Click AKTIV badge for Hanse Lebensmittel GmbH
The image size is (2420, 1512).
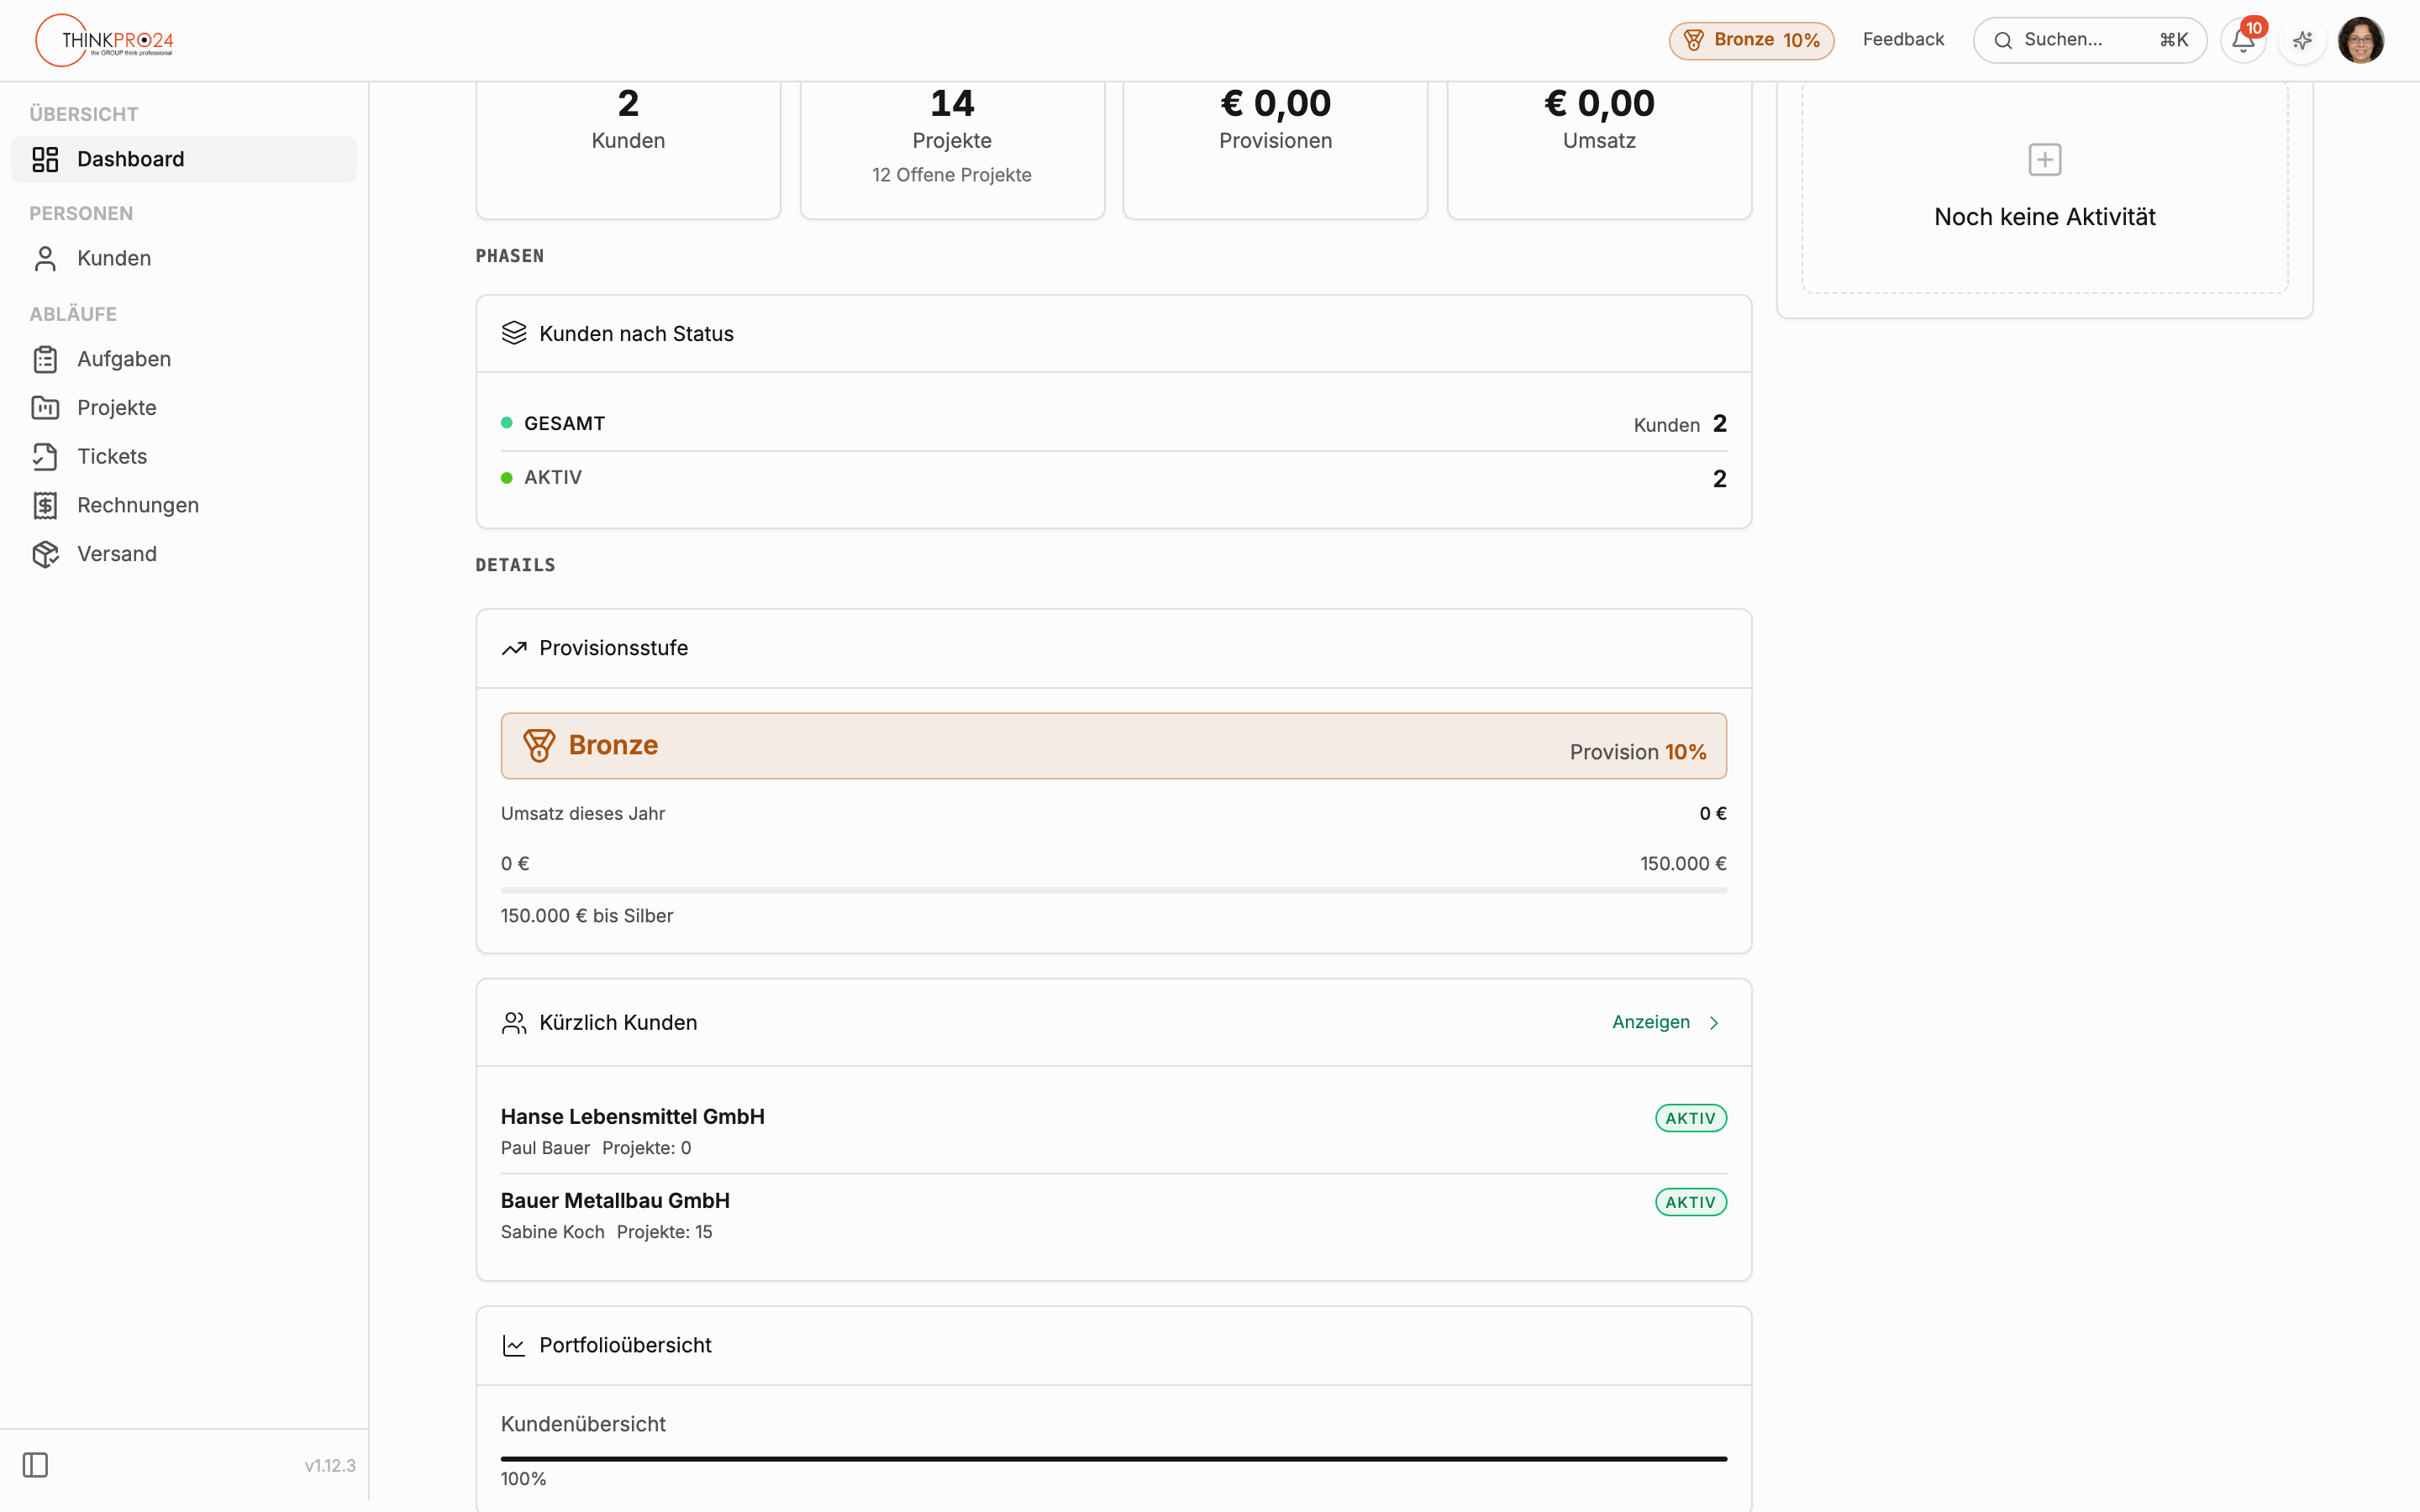(1690, 1118)
